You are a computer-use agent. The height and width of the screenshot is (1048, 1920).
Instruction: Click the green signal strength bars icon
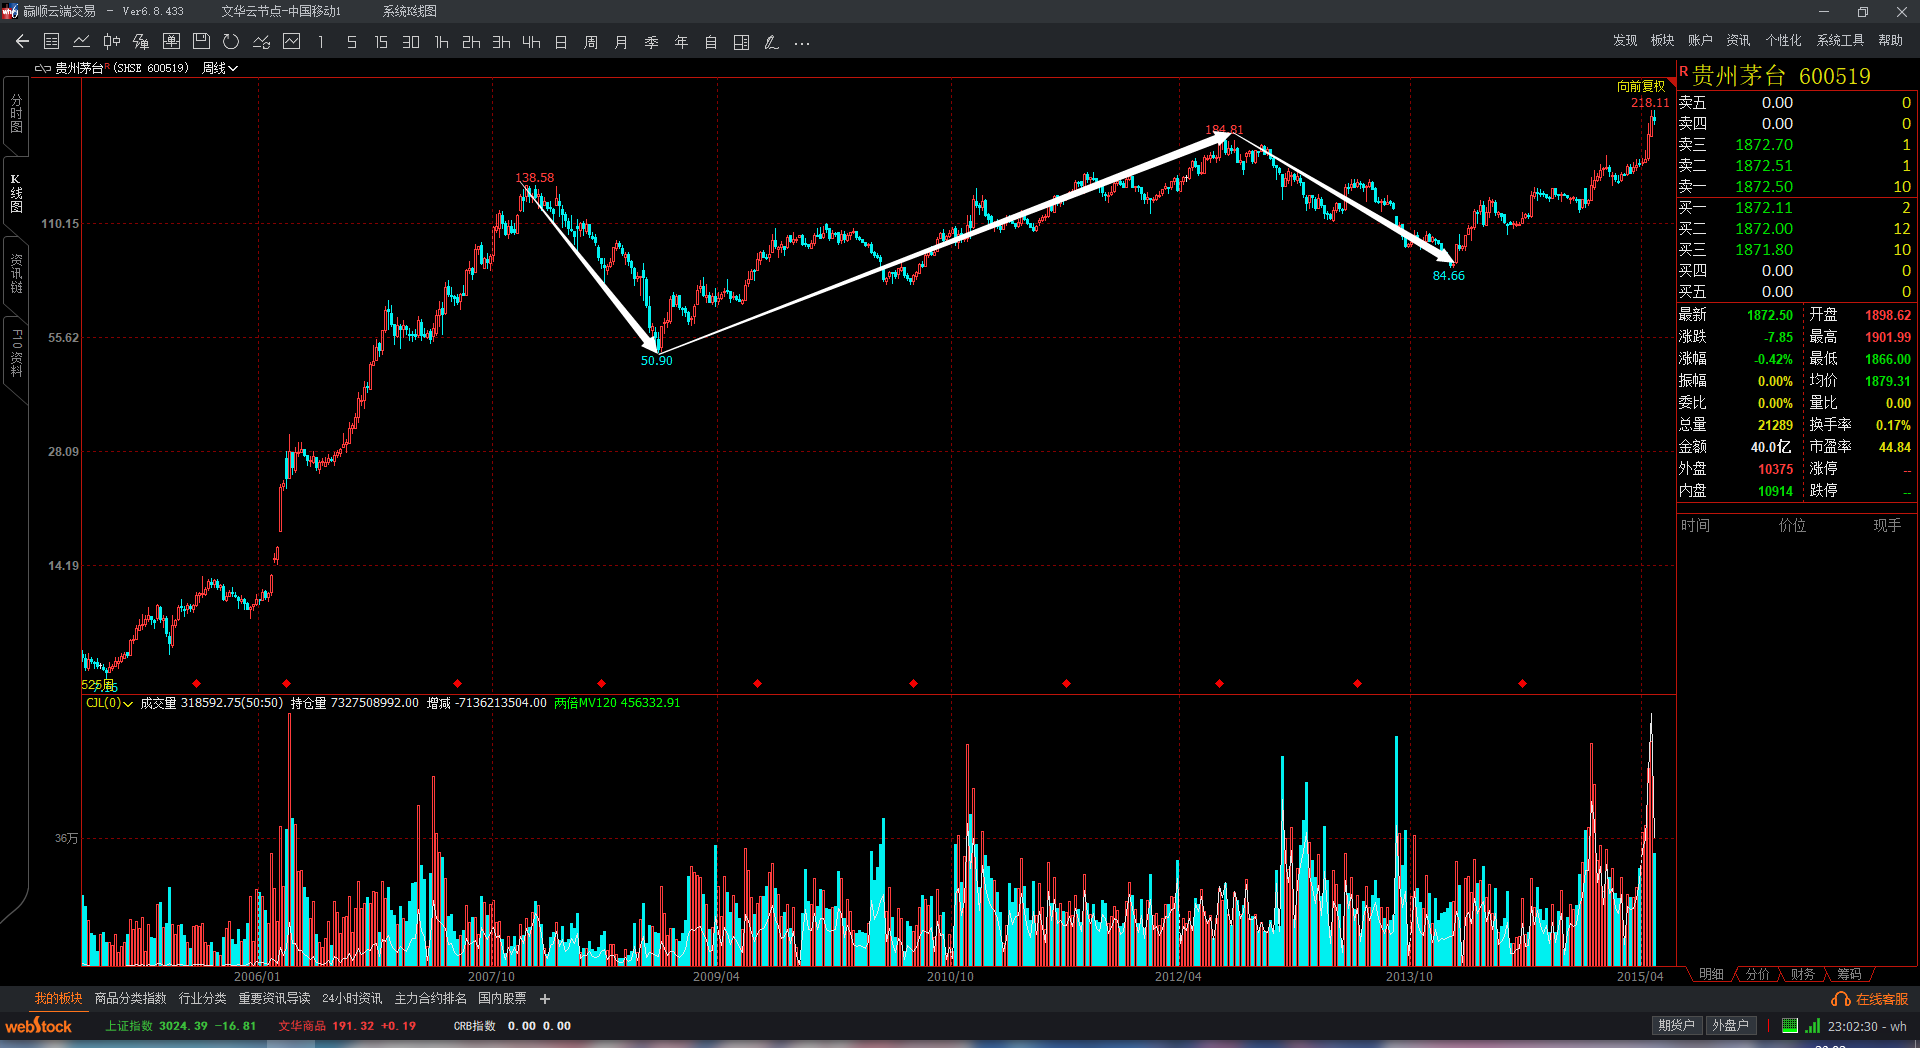[x=1813, y=1025]
